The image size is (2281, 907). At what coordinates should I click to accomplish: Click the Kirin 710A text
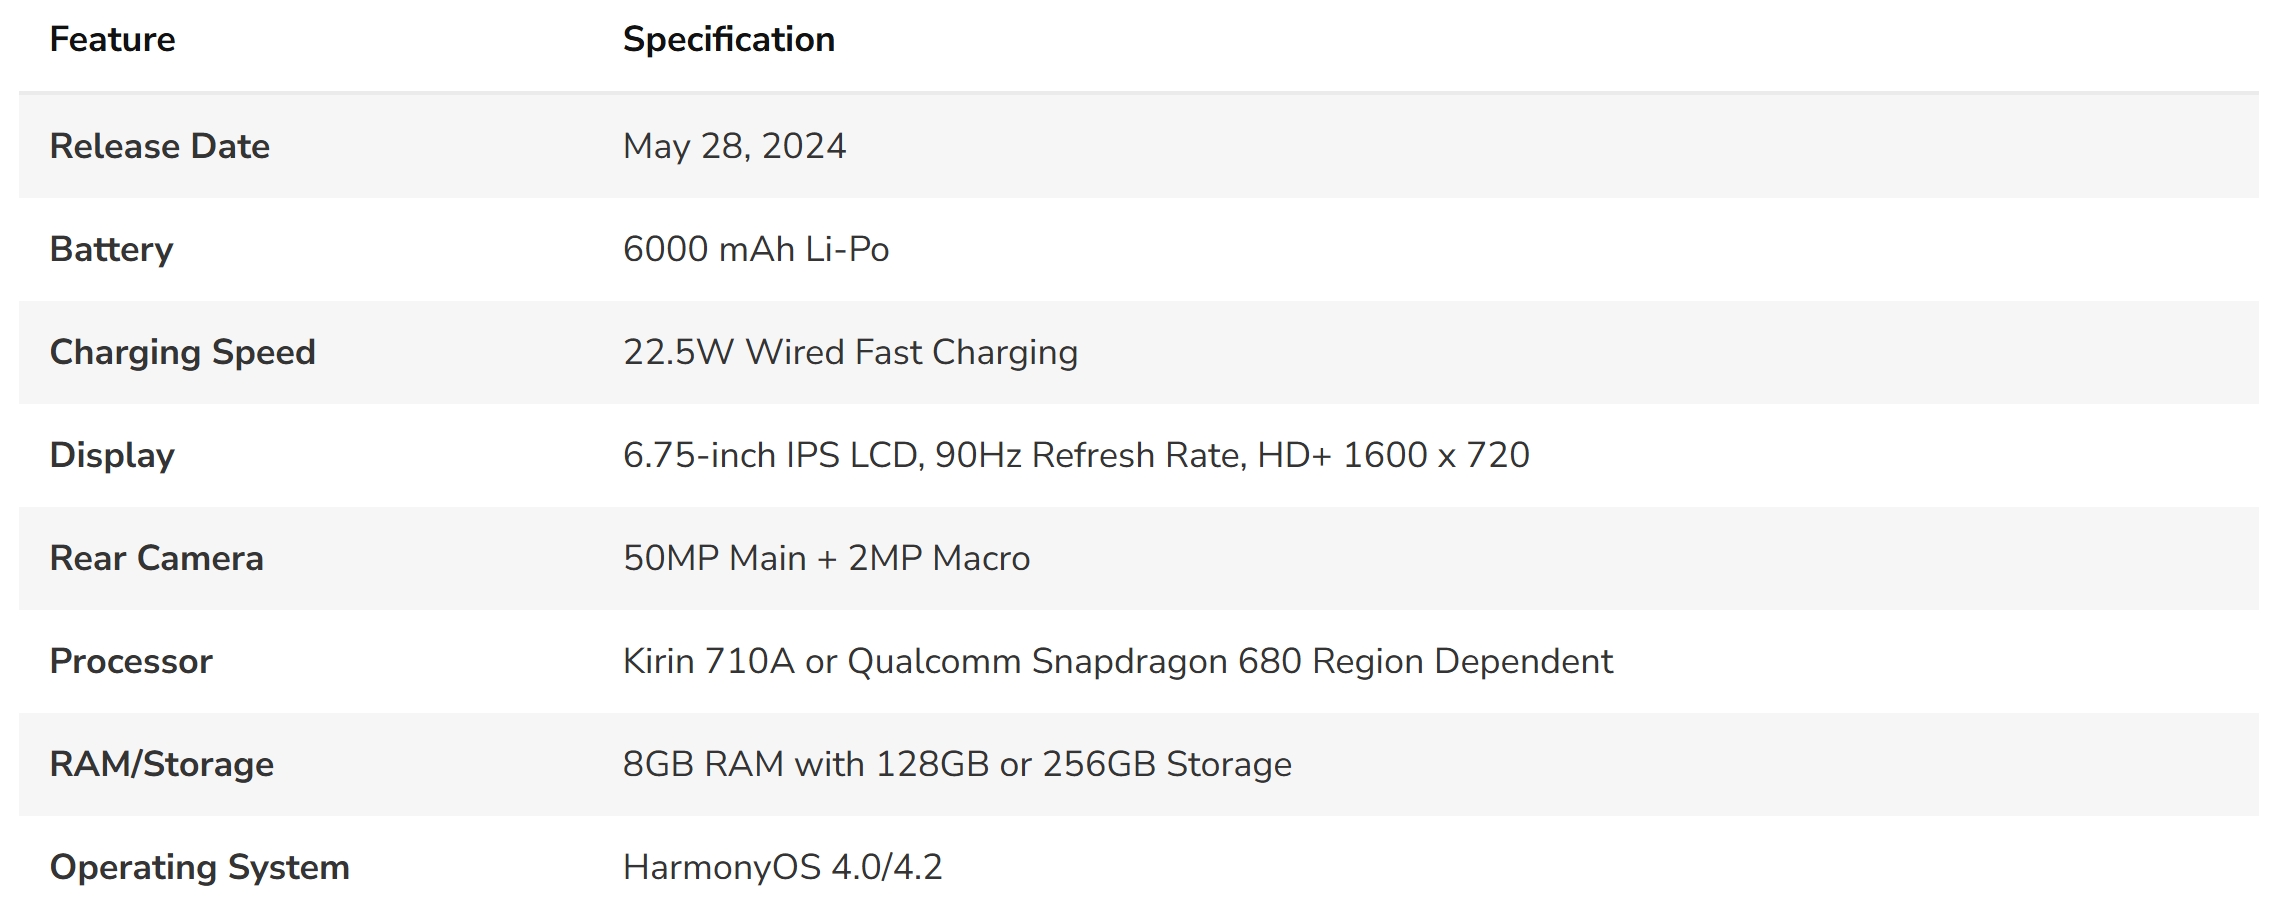point(708,661)
